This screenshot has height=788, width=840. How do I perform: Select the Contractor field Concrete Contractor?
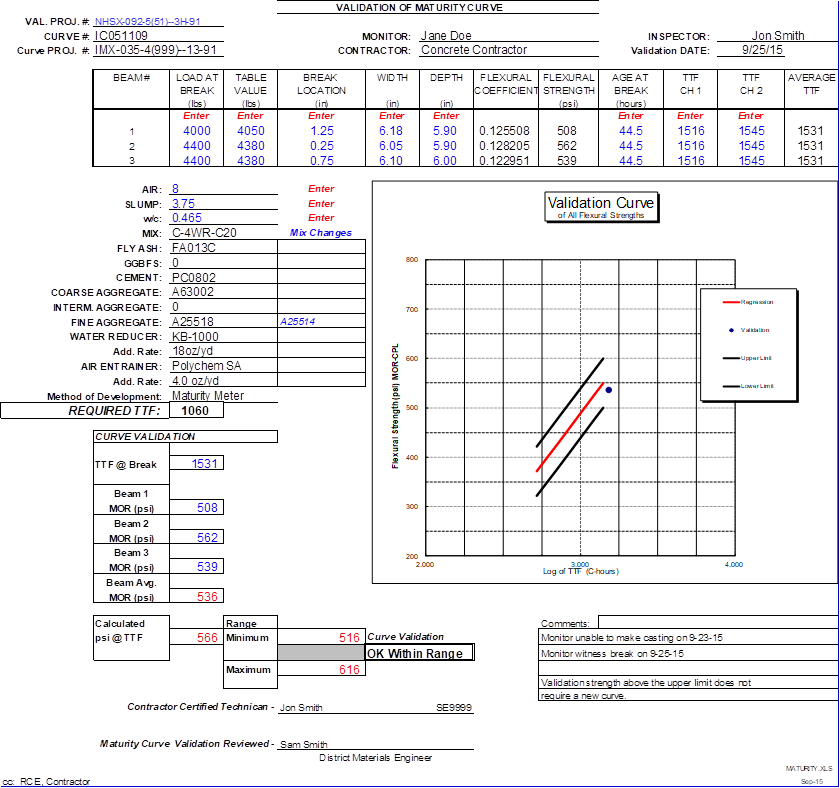coord(473,50)
